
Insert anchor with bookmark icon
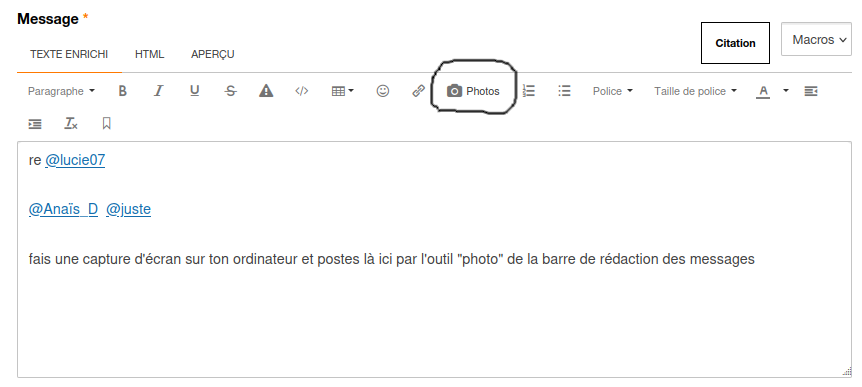pyautogui.click(x=107, y=124)
